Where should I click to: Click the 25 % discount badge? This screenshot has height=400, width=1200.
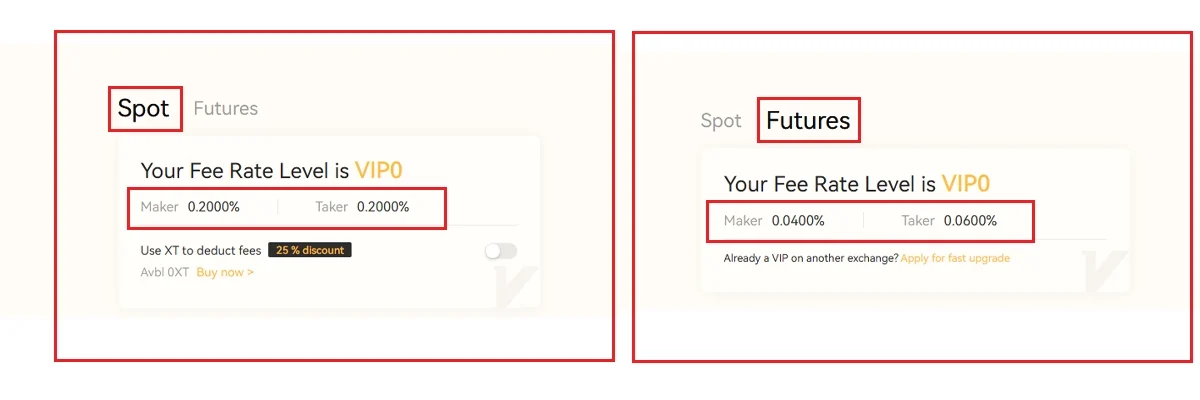click(309, 249)
